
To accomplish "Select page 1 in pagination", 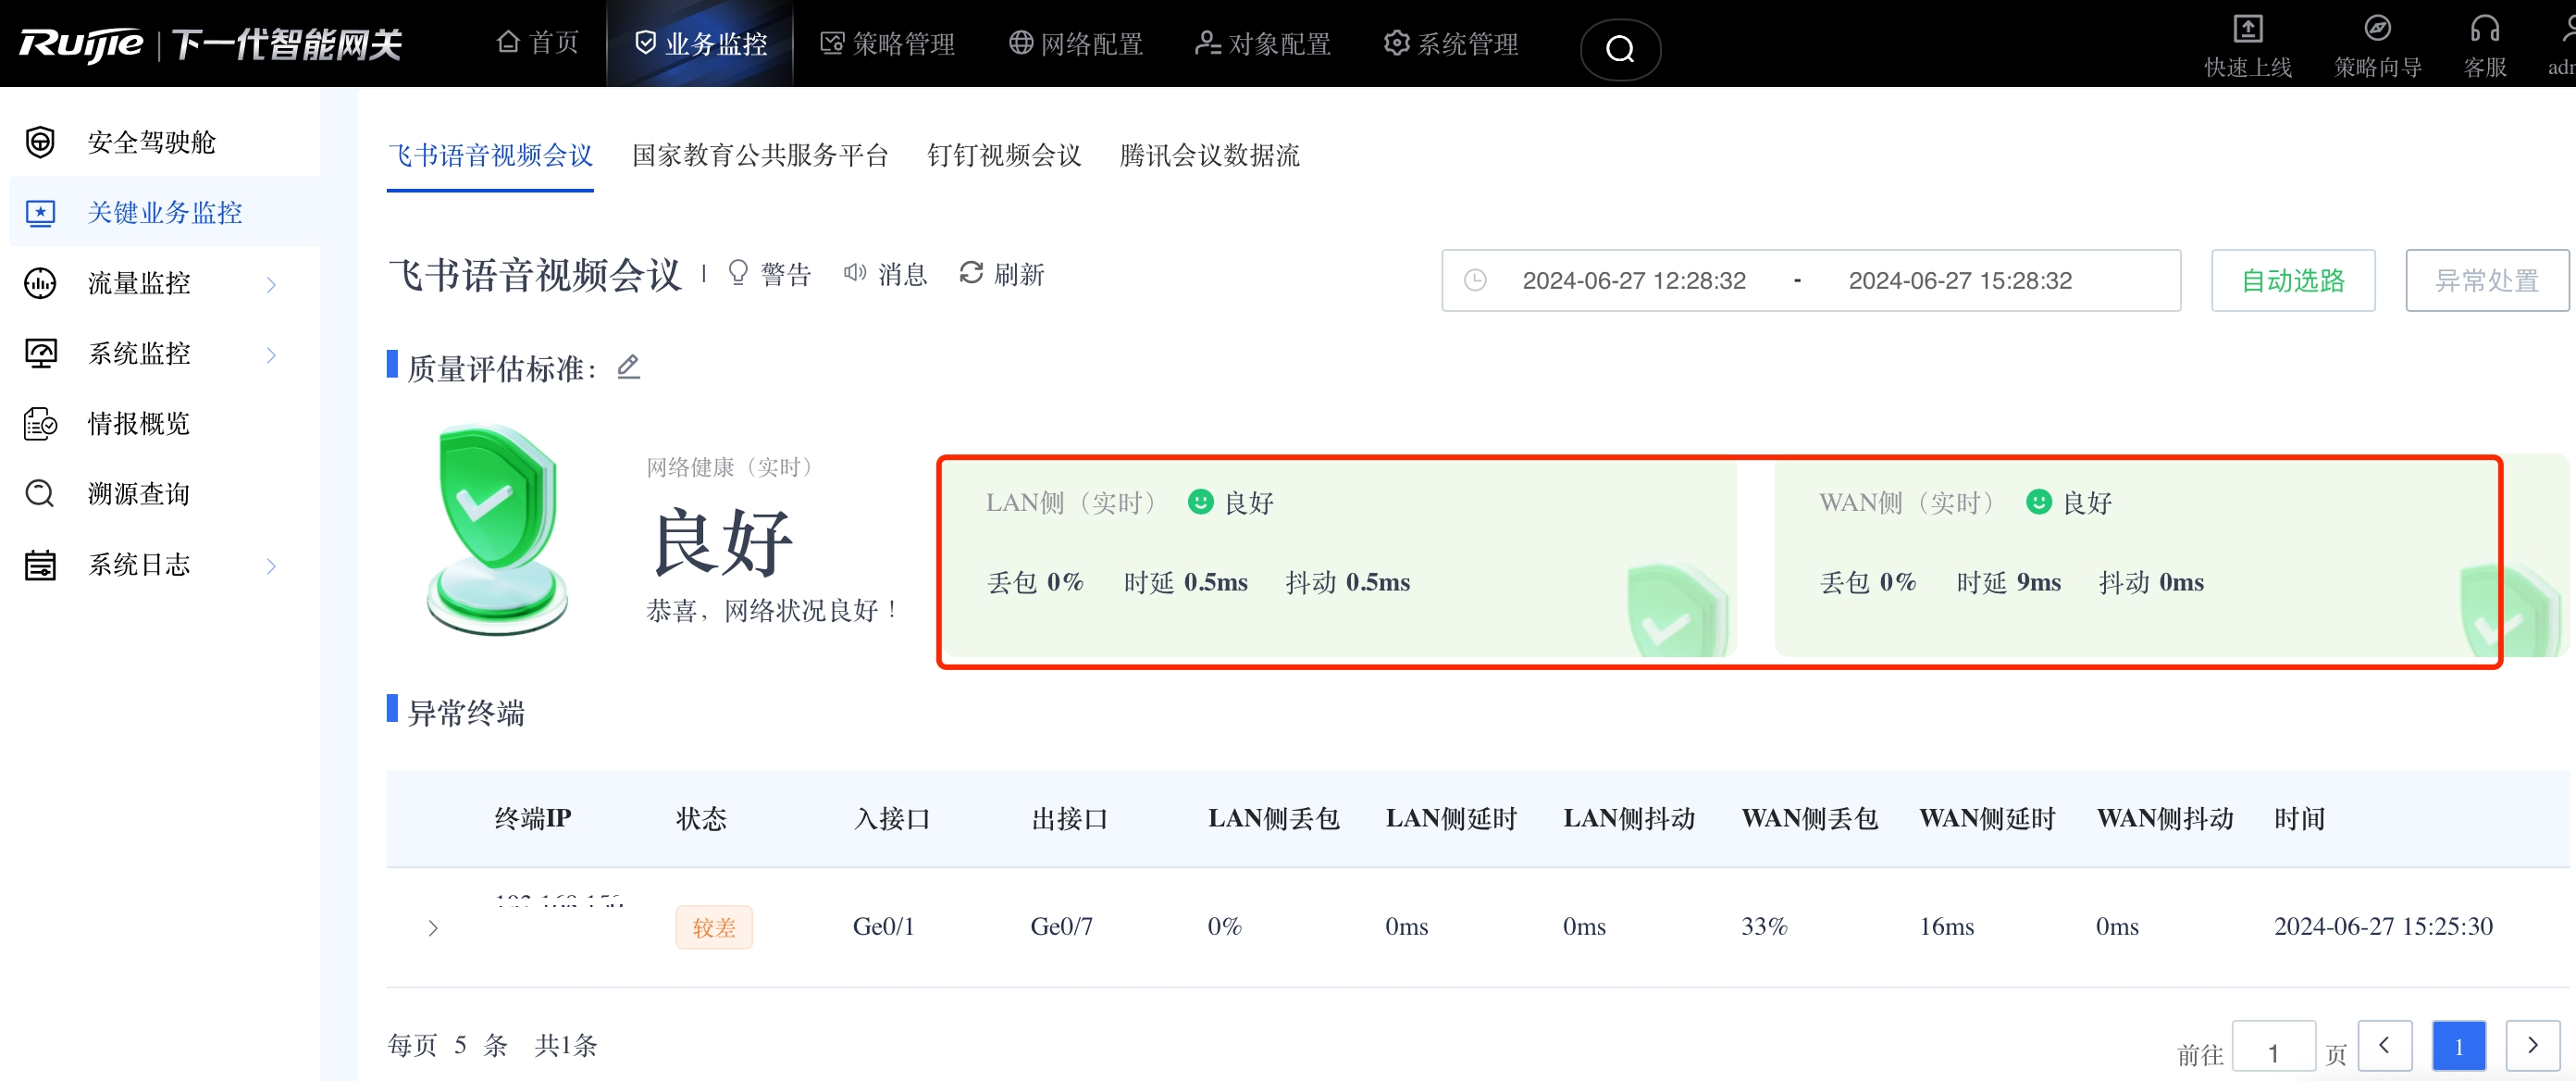I will tap(2458, 1046).
